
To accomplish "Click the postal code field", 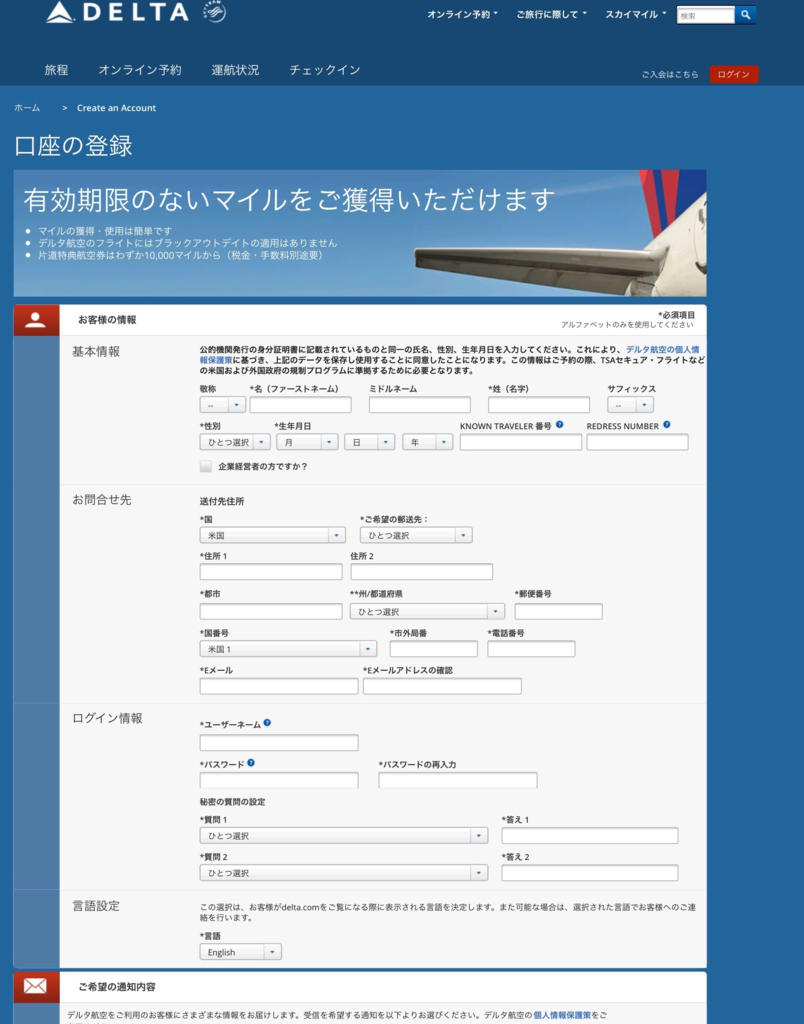I will (558, 612).
